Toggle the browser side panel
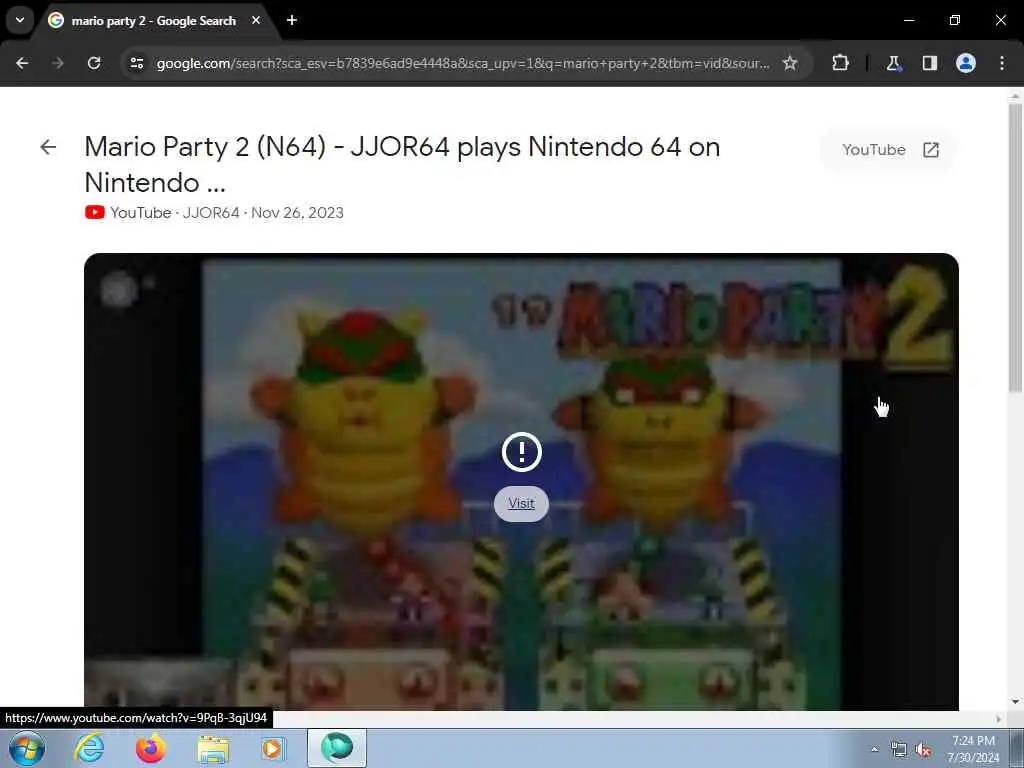The height and width of the screenshot is (768, 1024). (930, 63)
